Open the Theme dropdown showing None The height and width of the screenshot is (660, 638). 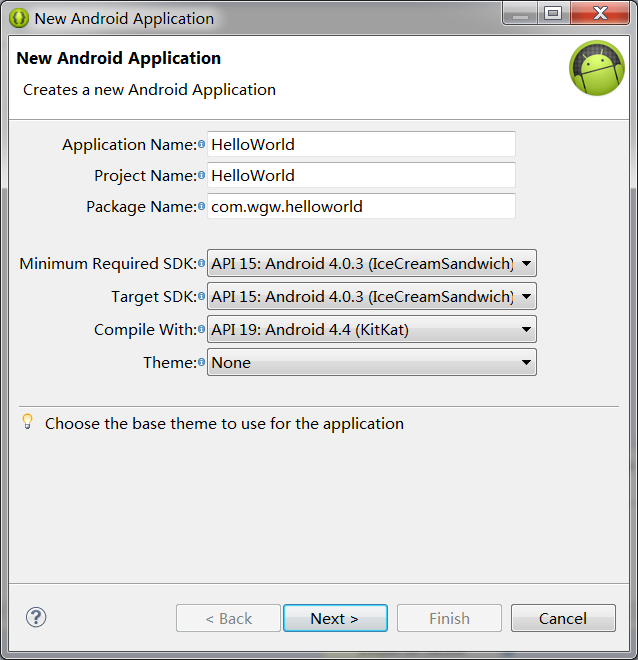(372, 362)
